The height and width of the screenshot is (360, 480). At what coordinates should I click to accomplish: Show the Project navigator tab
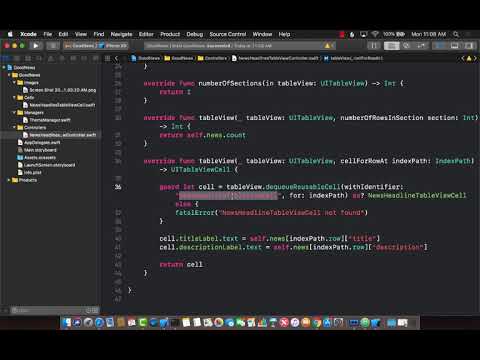[x=6, y=58]
